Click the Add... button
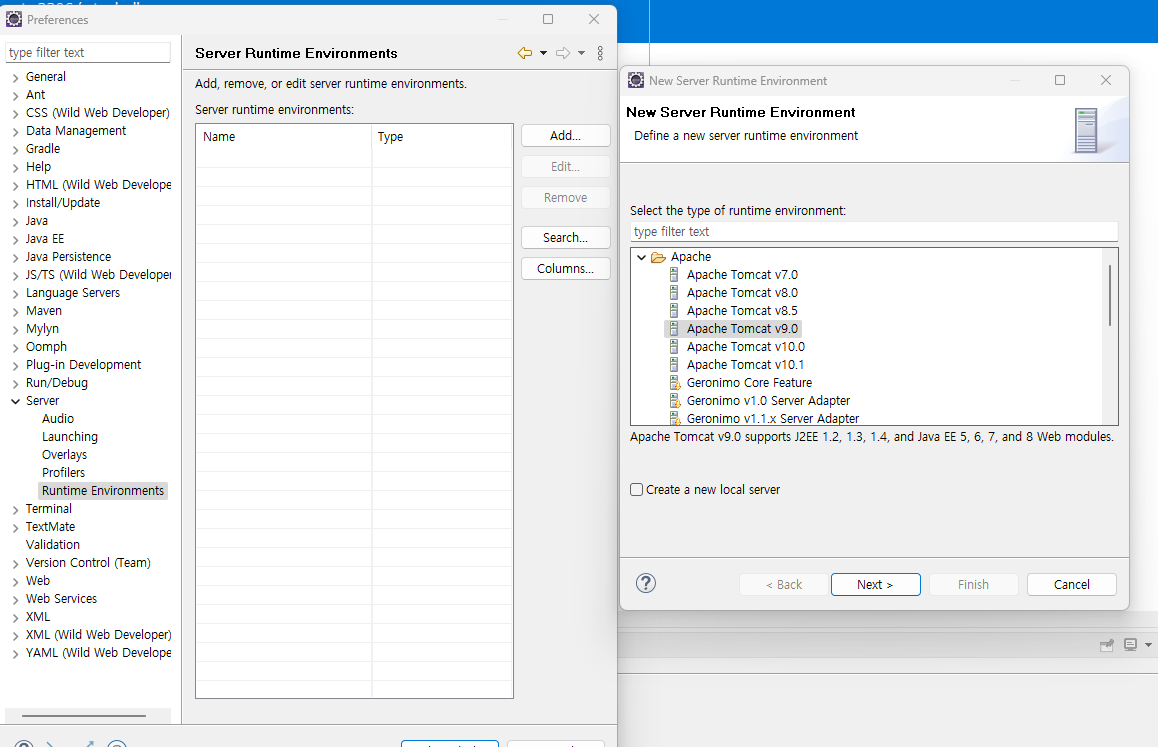 (x=565, y=136)
